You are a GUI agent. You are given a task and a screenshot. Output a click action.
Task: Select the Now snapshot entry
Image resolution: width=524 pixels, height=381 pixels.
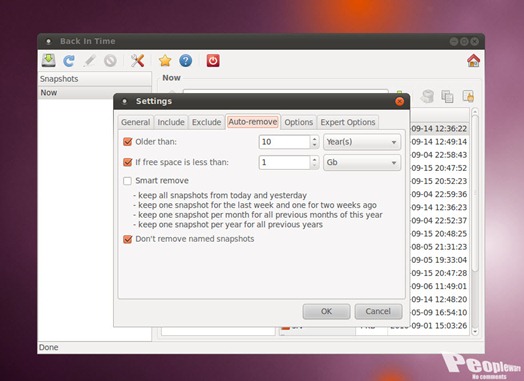tap(76, 93)
